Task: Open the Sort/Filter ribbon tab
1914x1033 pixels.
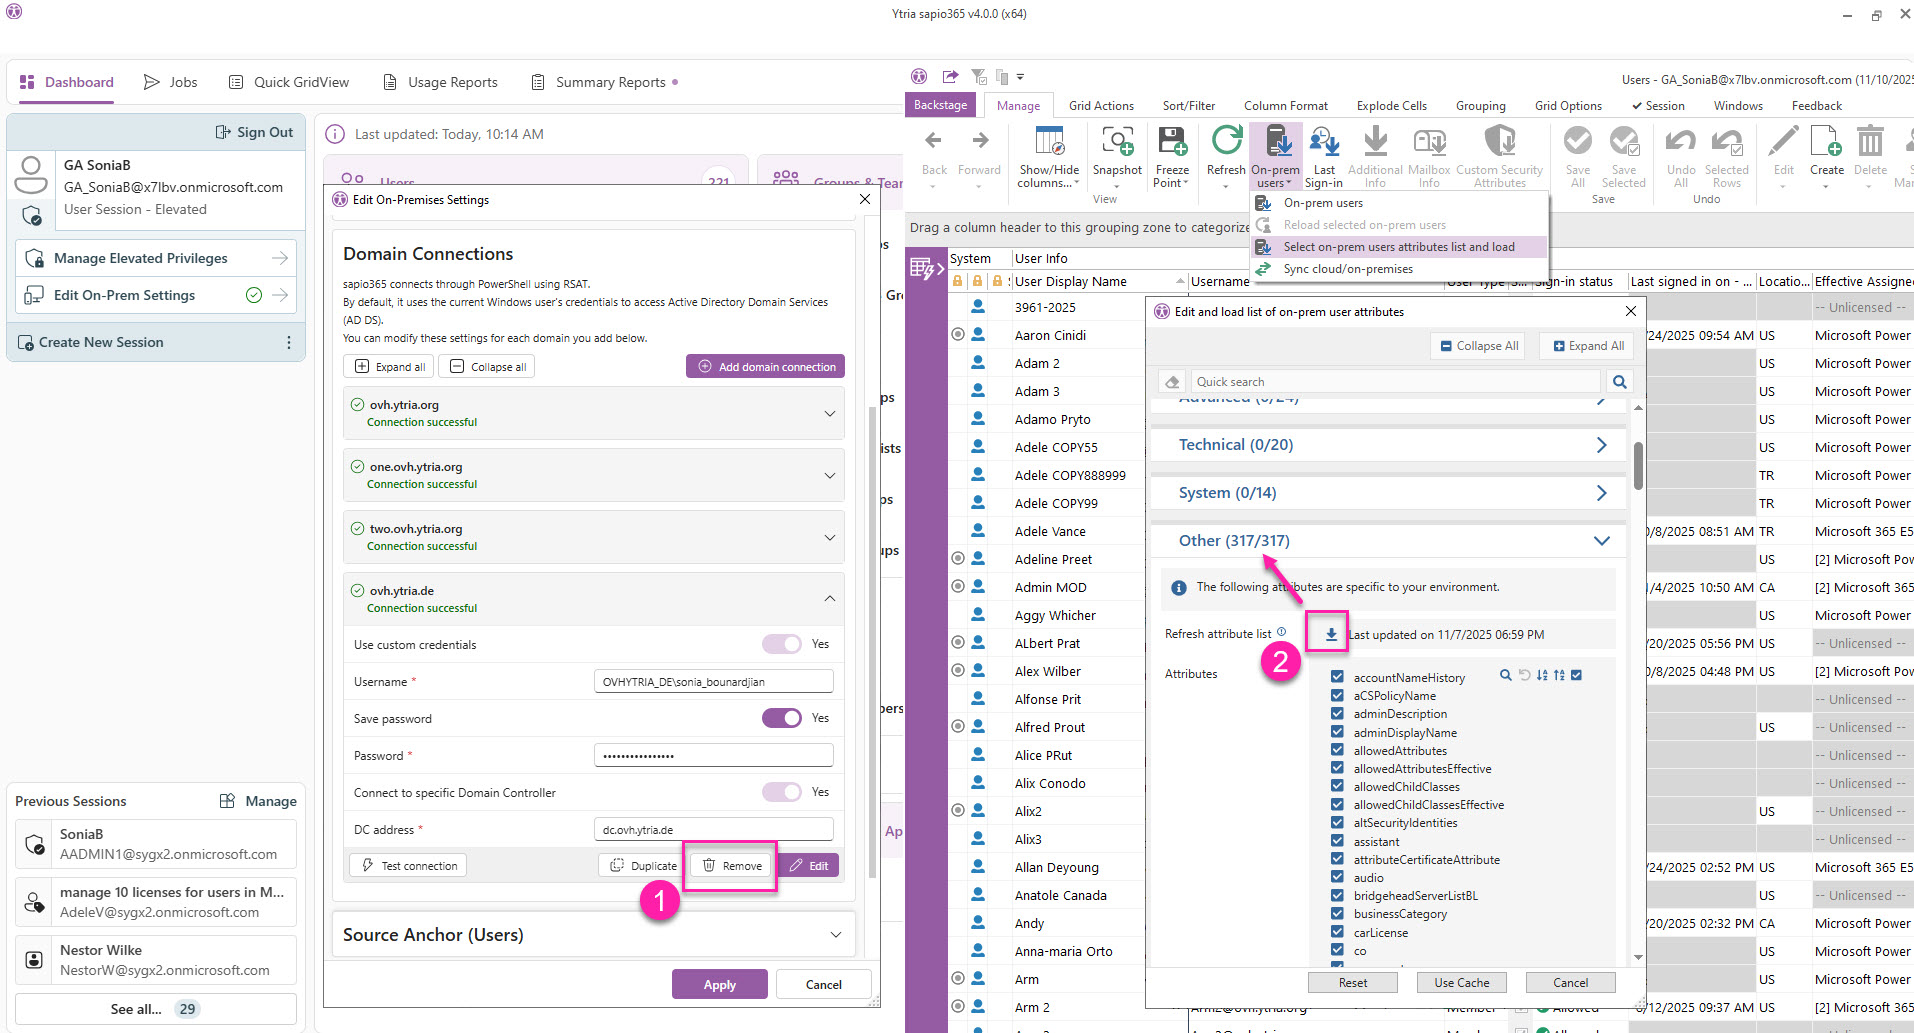Action: (1189, 105)
